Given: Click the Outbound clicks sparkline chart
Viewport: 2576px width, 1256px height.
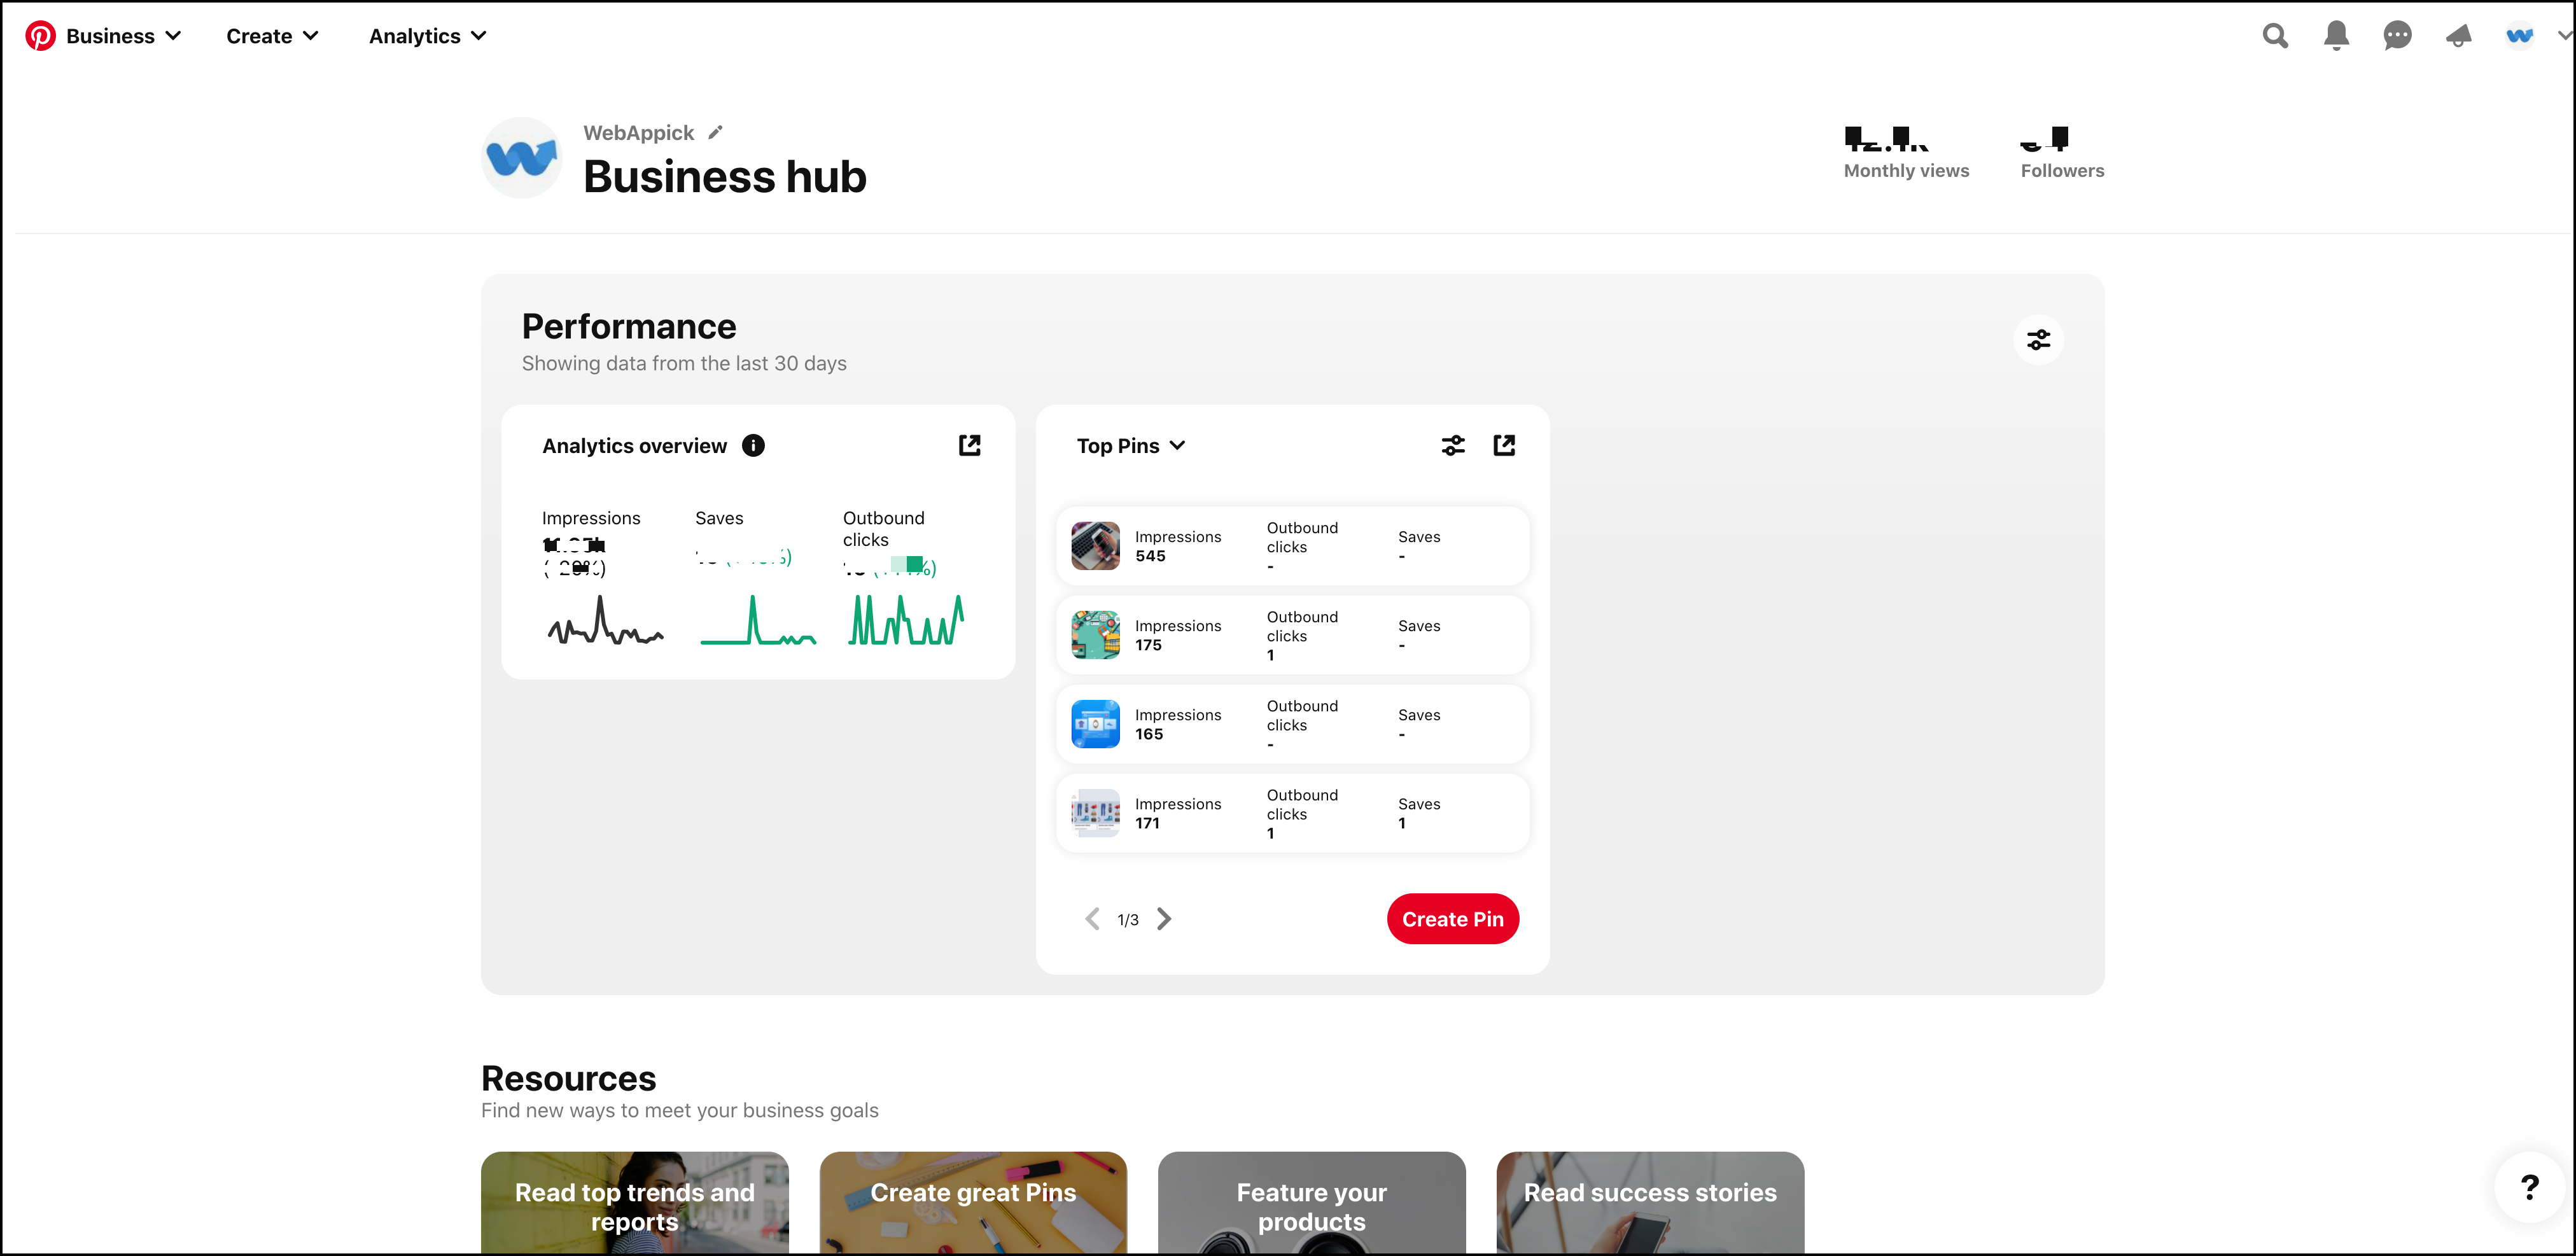Looking at the screenshot, I should pos(906,620).
